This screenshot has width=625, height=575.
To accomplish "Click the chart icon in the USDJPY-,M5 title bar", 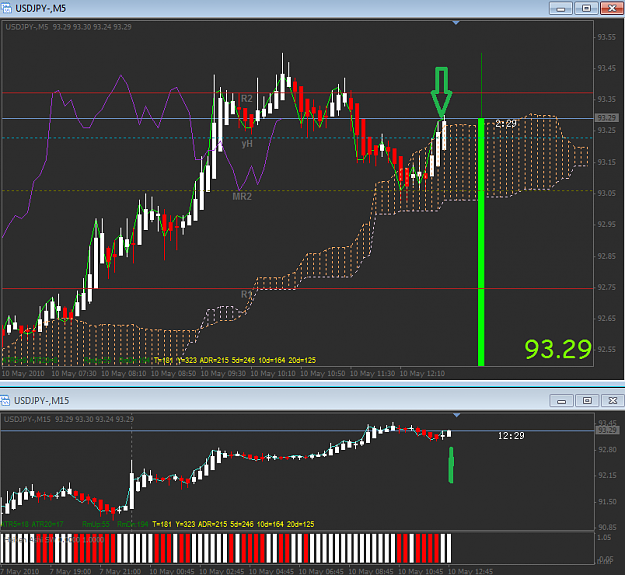I will click(x=6, y=8).
